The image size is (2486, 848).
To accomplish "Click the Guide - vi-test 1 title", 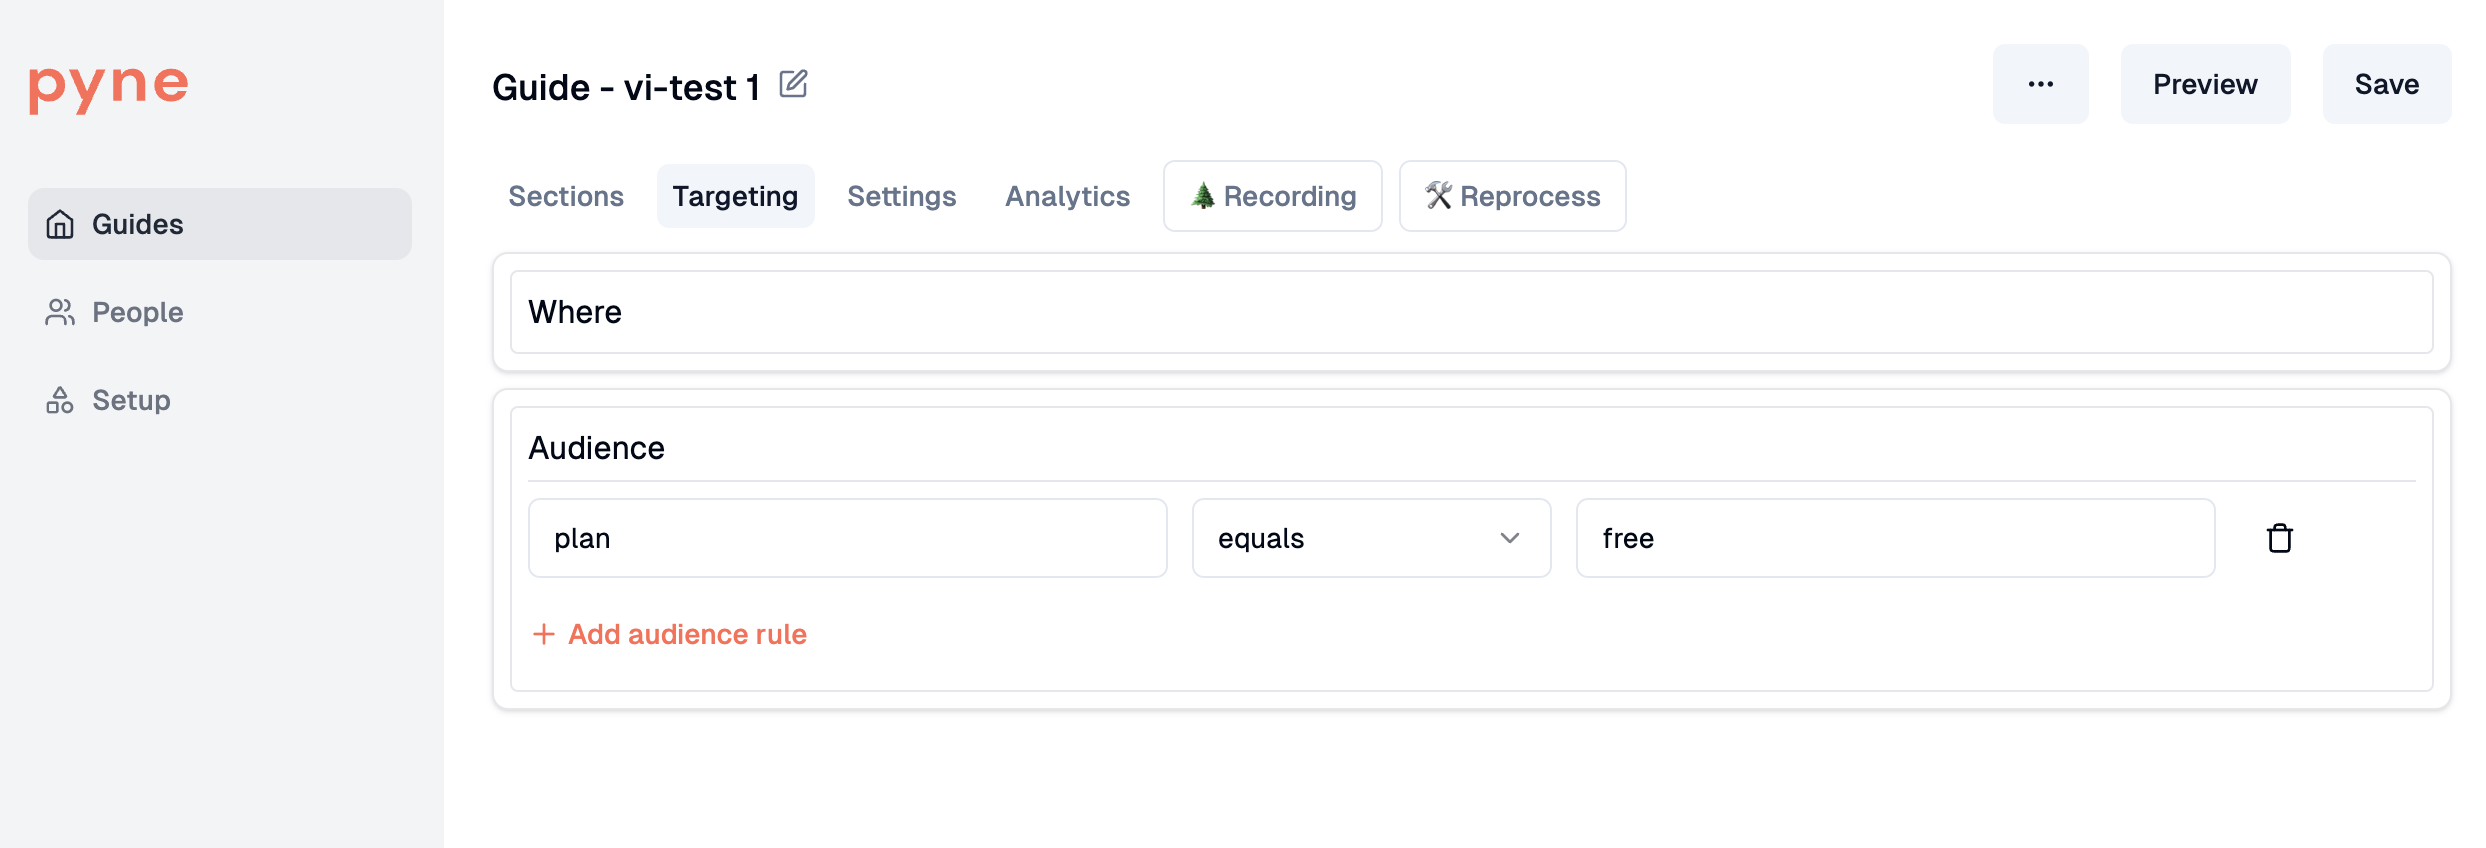I will (626, 87).
